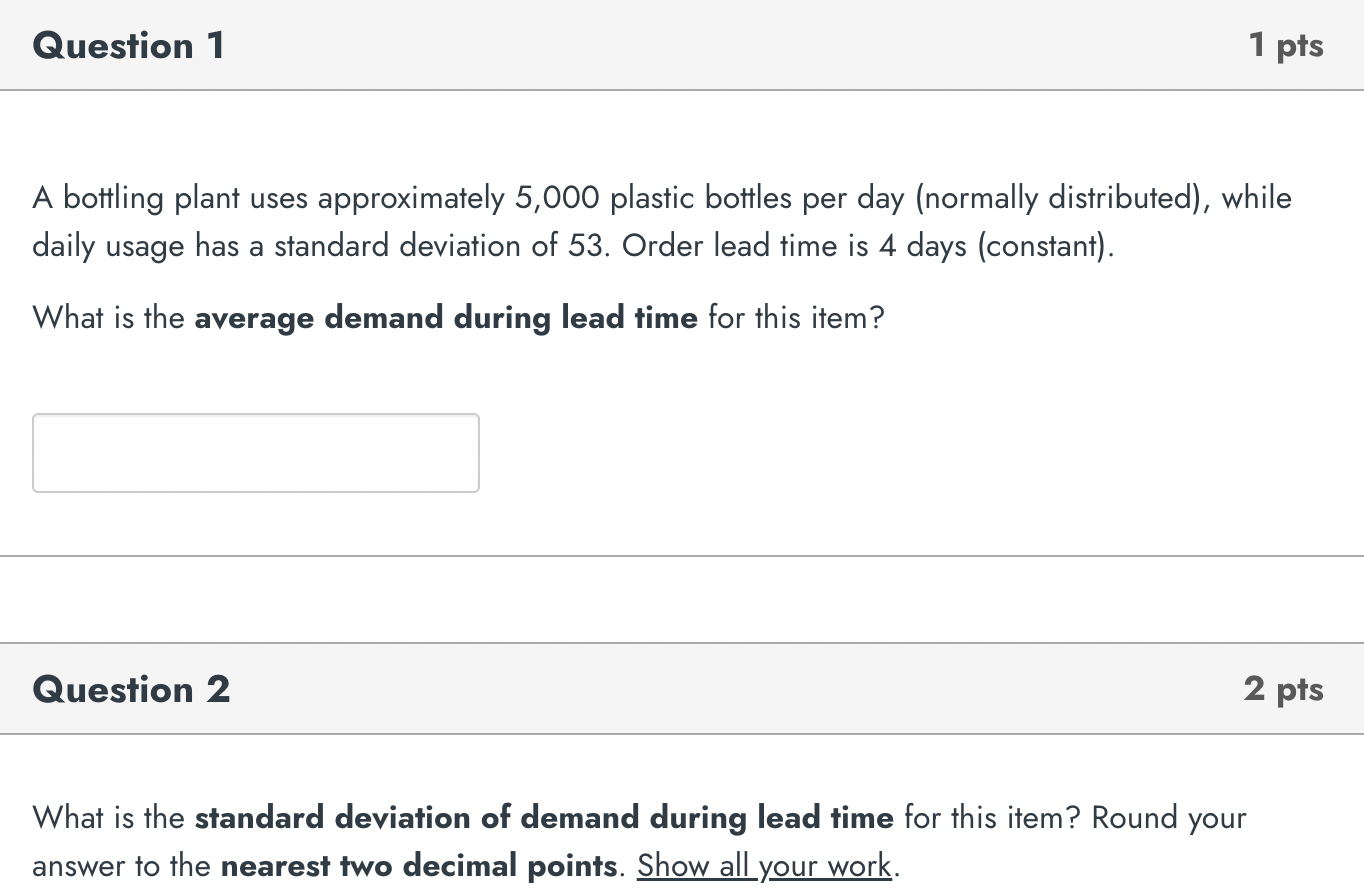The height and width of the screenshot is (892, 1364).
Task: Click the 2 pts label on Question 2
Action: 1284,689
